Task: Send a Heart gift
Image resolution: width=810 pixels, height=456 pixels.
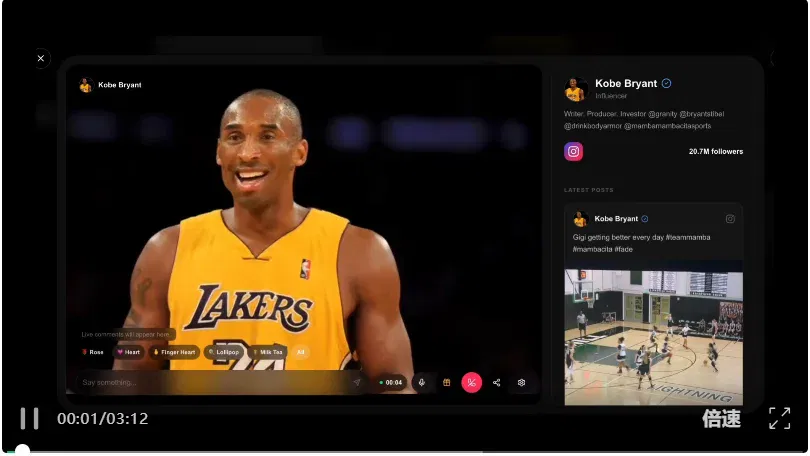Action: [129, 352]
